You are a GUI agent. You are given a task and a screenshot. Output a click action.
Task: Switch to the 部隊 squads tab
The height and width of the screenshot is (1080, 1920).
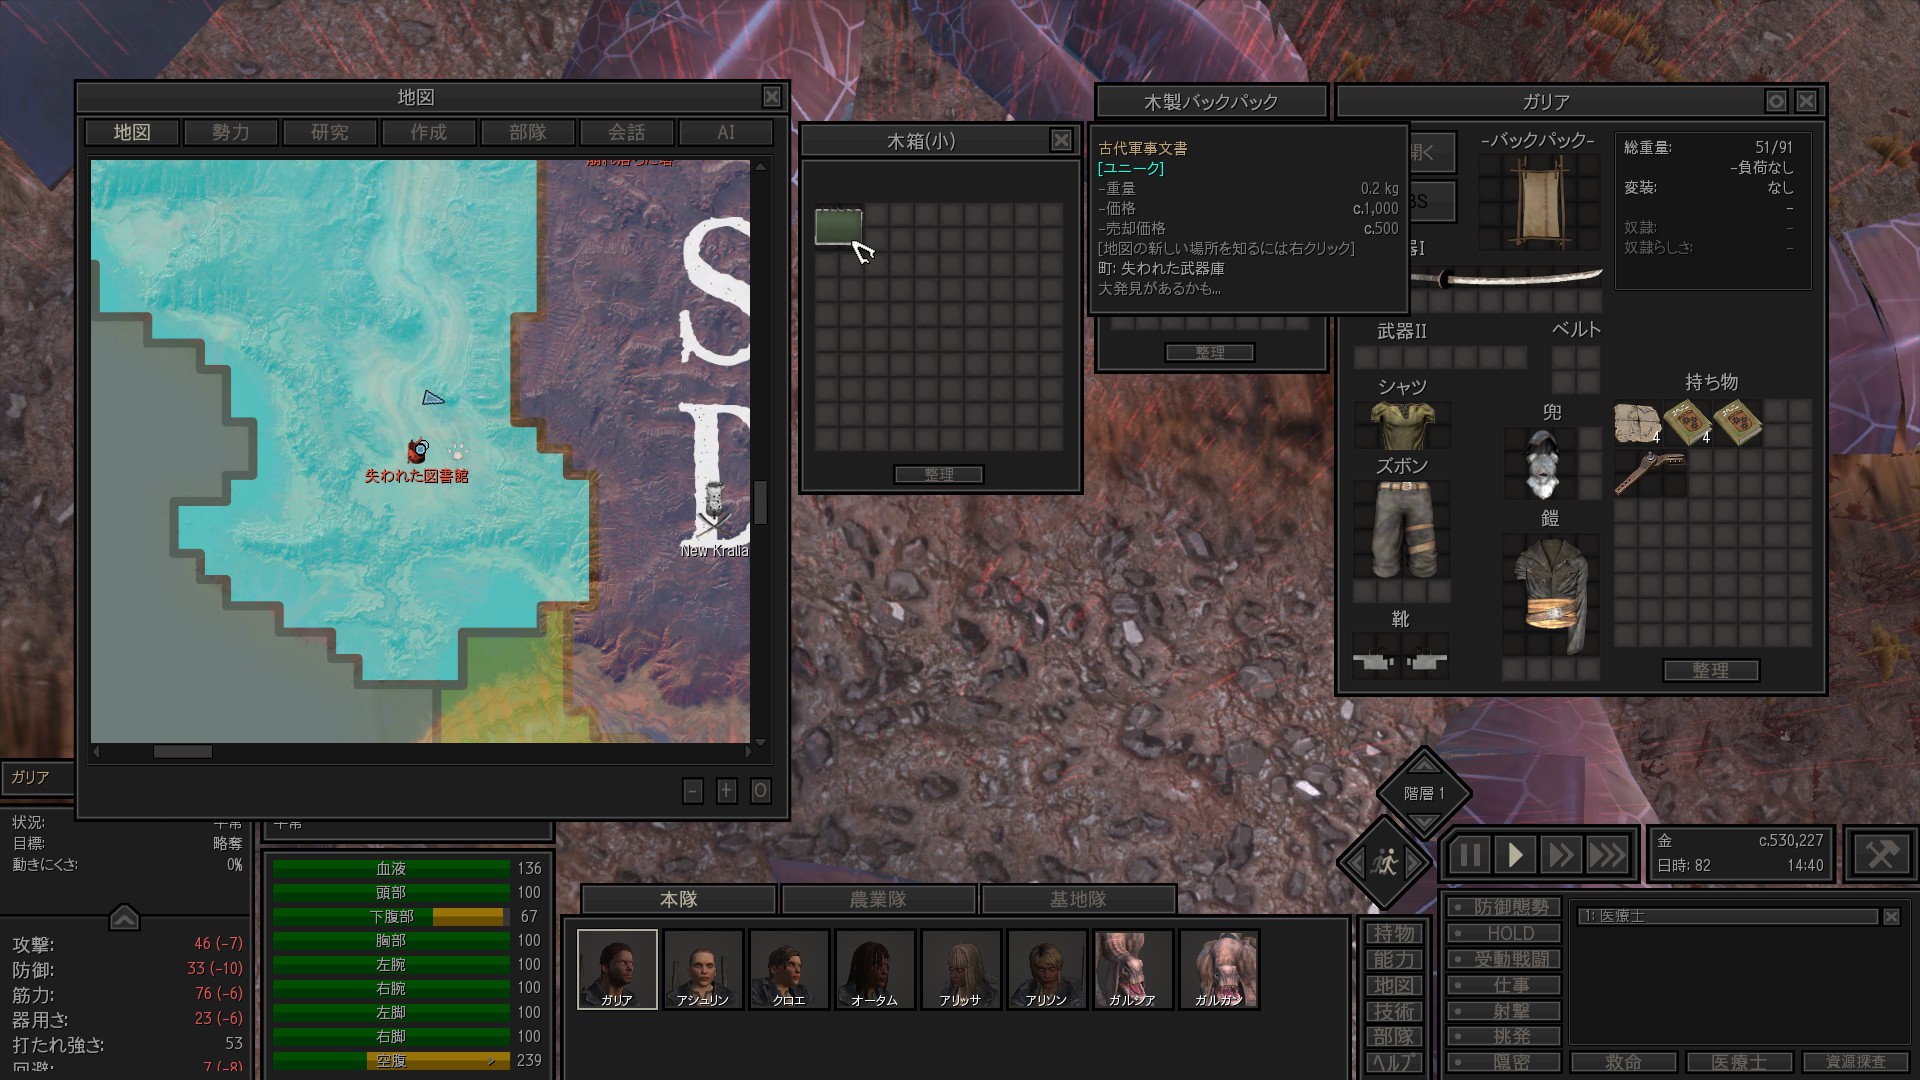pos(527,132)
